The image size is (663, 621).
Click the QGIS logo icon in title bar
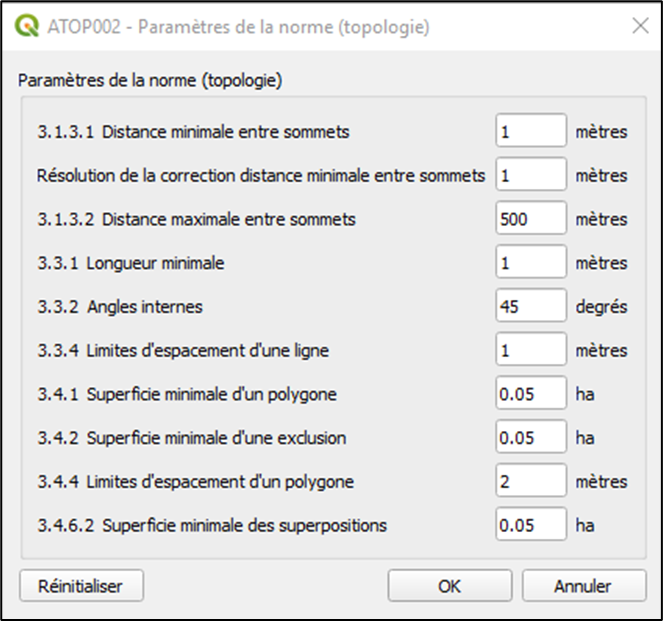tap(28, 27)
